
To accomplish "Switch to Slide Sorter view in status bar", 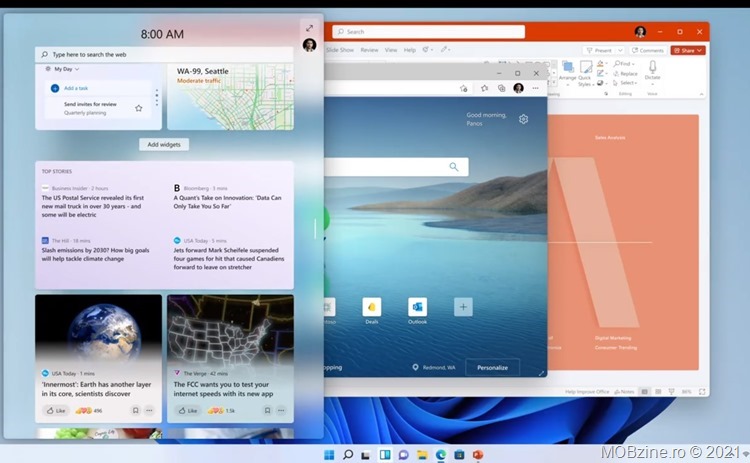I will coord(658,392).
